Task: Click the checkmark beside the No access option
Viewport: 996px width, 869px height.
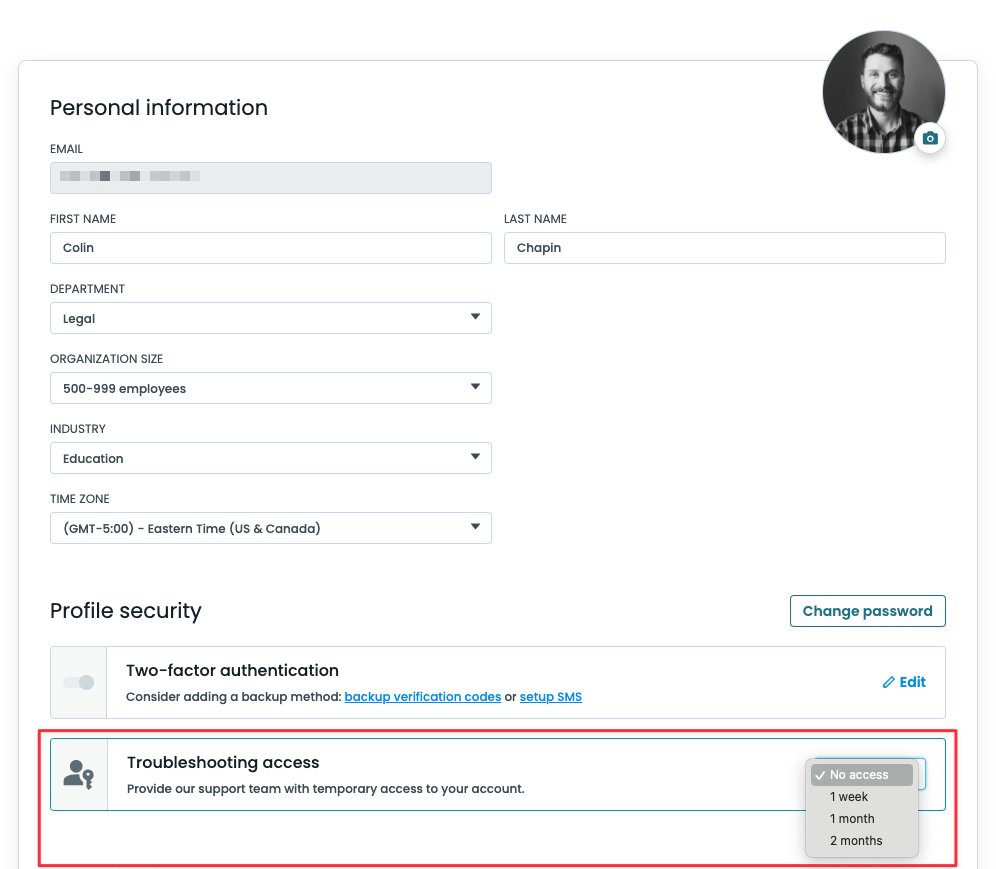Action: click(822, 774)
